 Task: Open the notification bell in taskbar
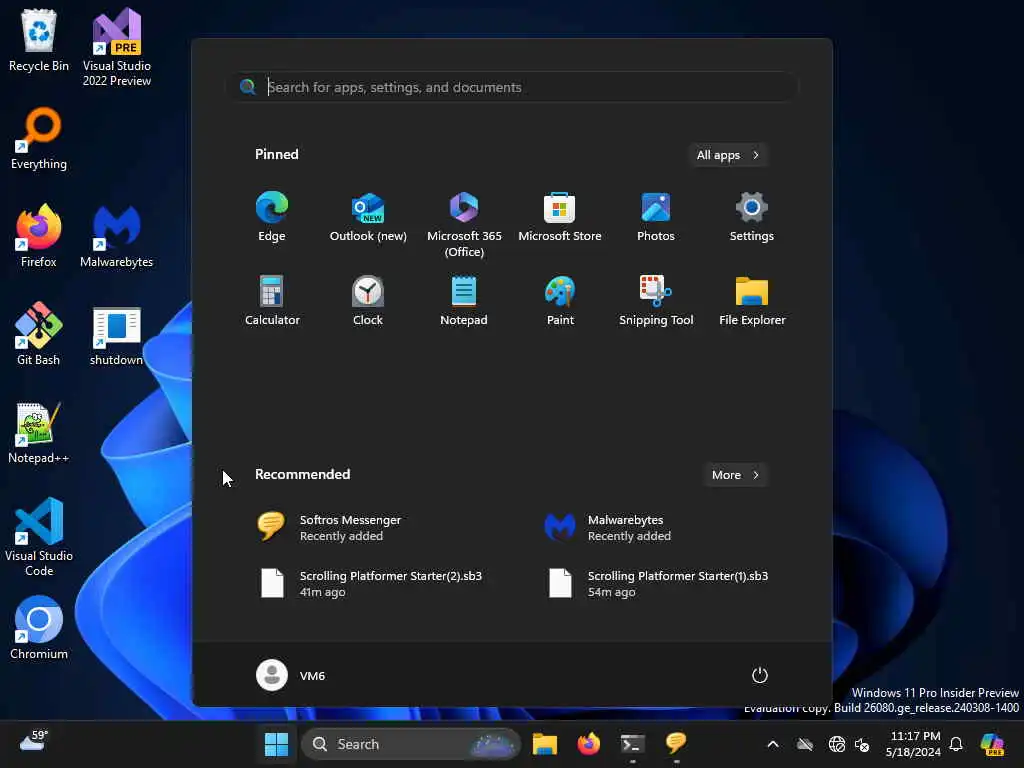(x=956, y=744)
